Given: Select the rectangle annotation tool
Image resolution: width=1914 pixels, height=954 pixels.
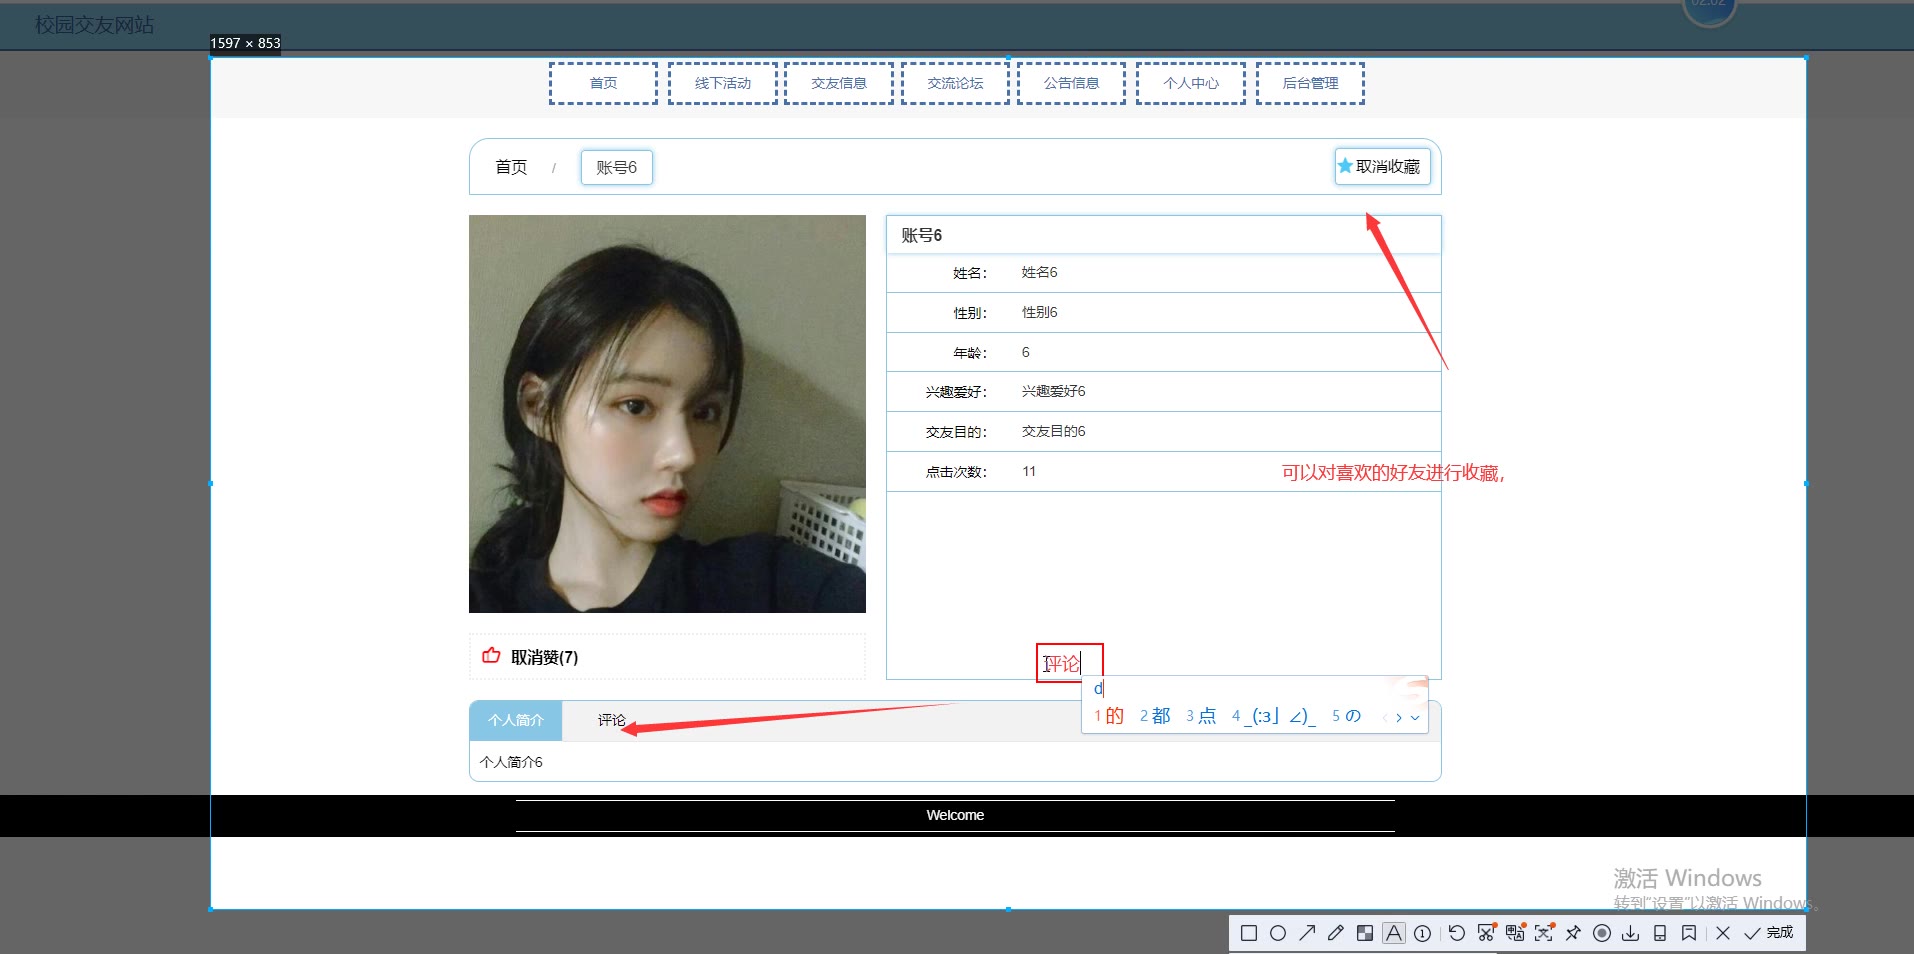Looking at the screenshot, I should (x=1248, y=933).
